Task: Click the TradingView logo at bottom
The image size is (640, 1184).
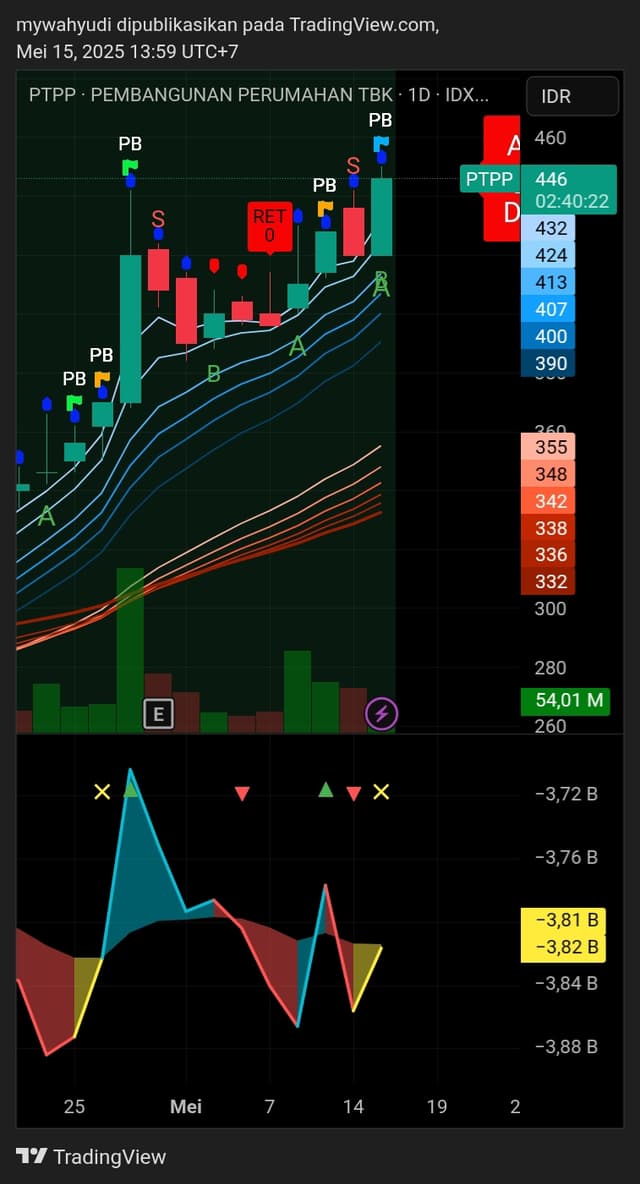Action: coord(91,1156)
